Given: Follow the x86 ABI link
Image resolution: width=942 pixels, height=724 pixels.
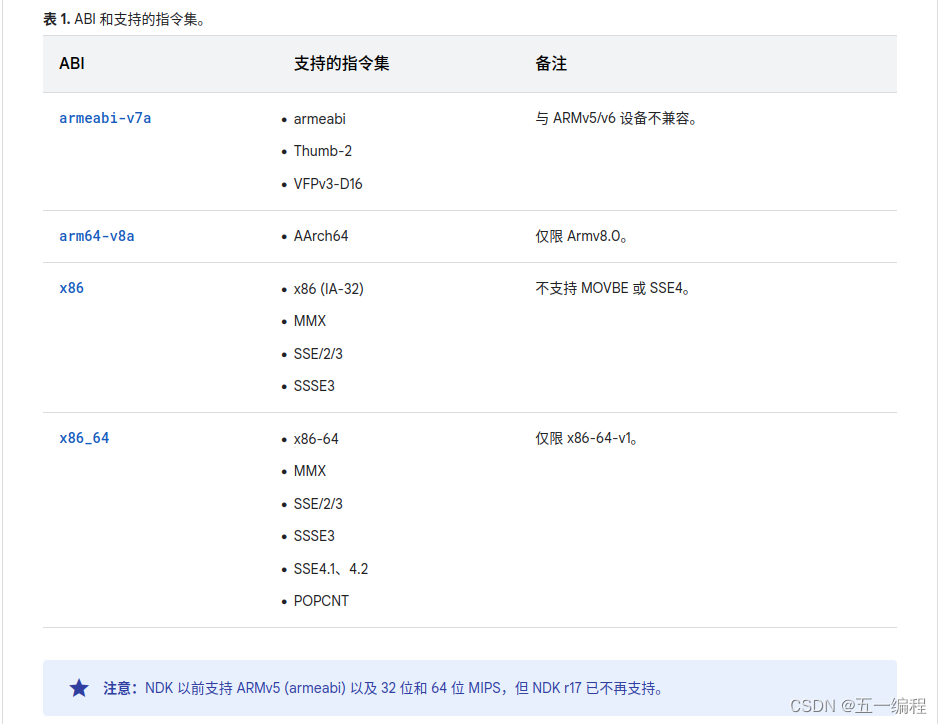Looking at the screenshot, I should point(71,288).
